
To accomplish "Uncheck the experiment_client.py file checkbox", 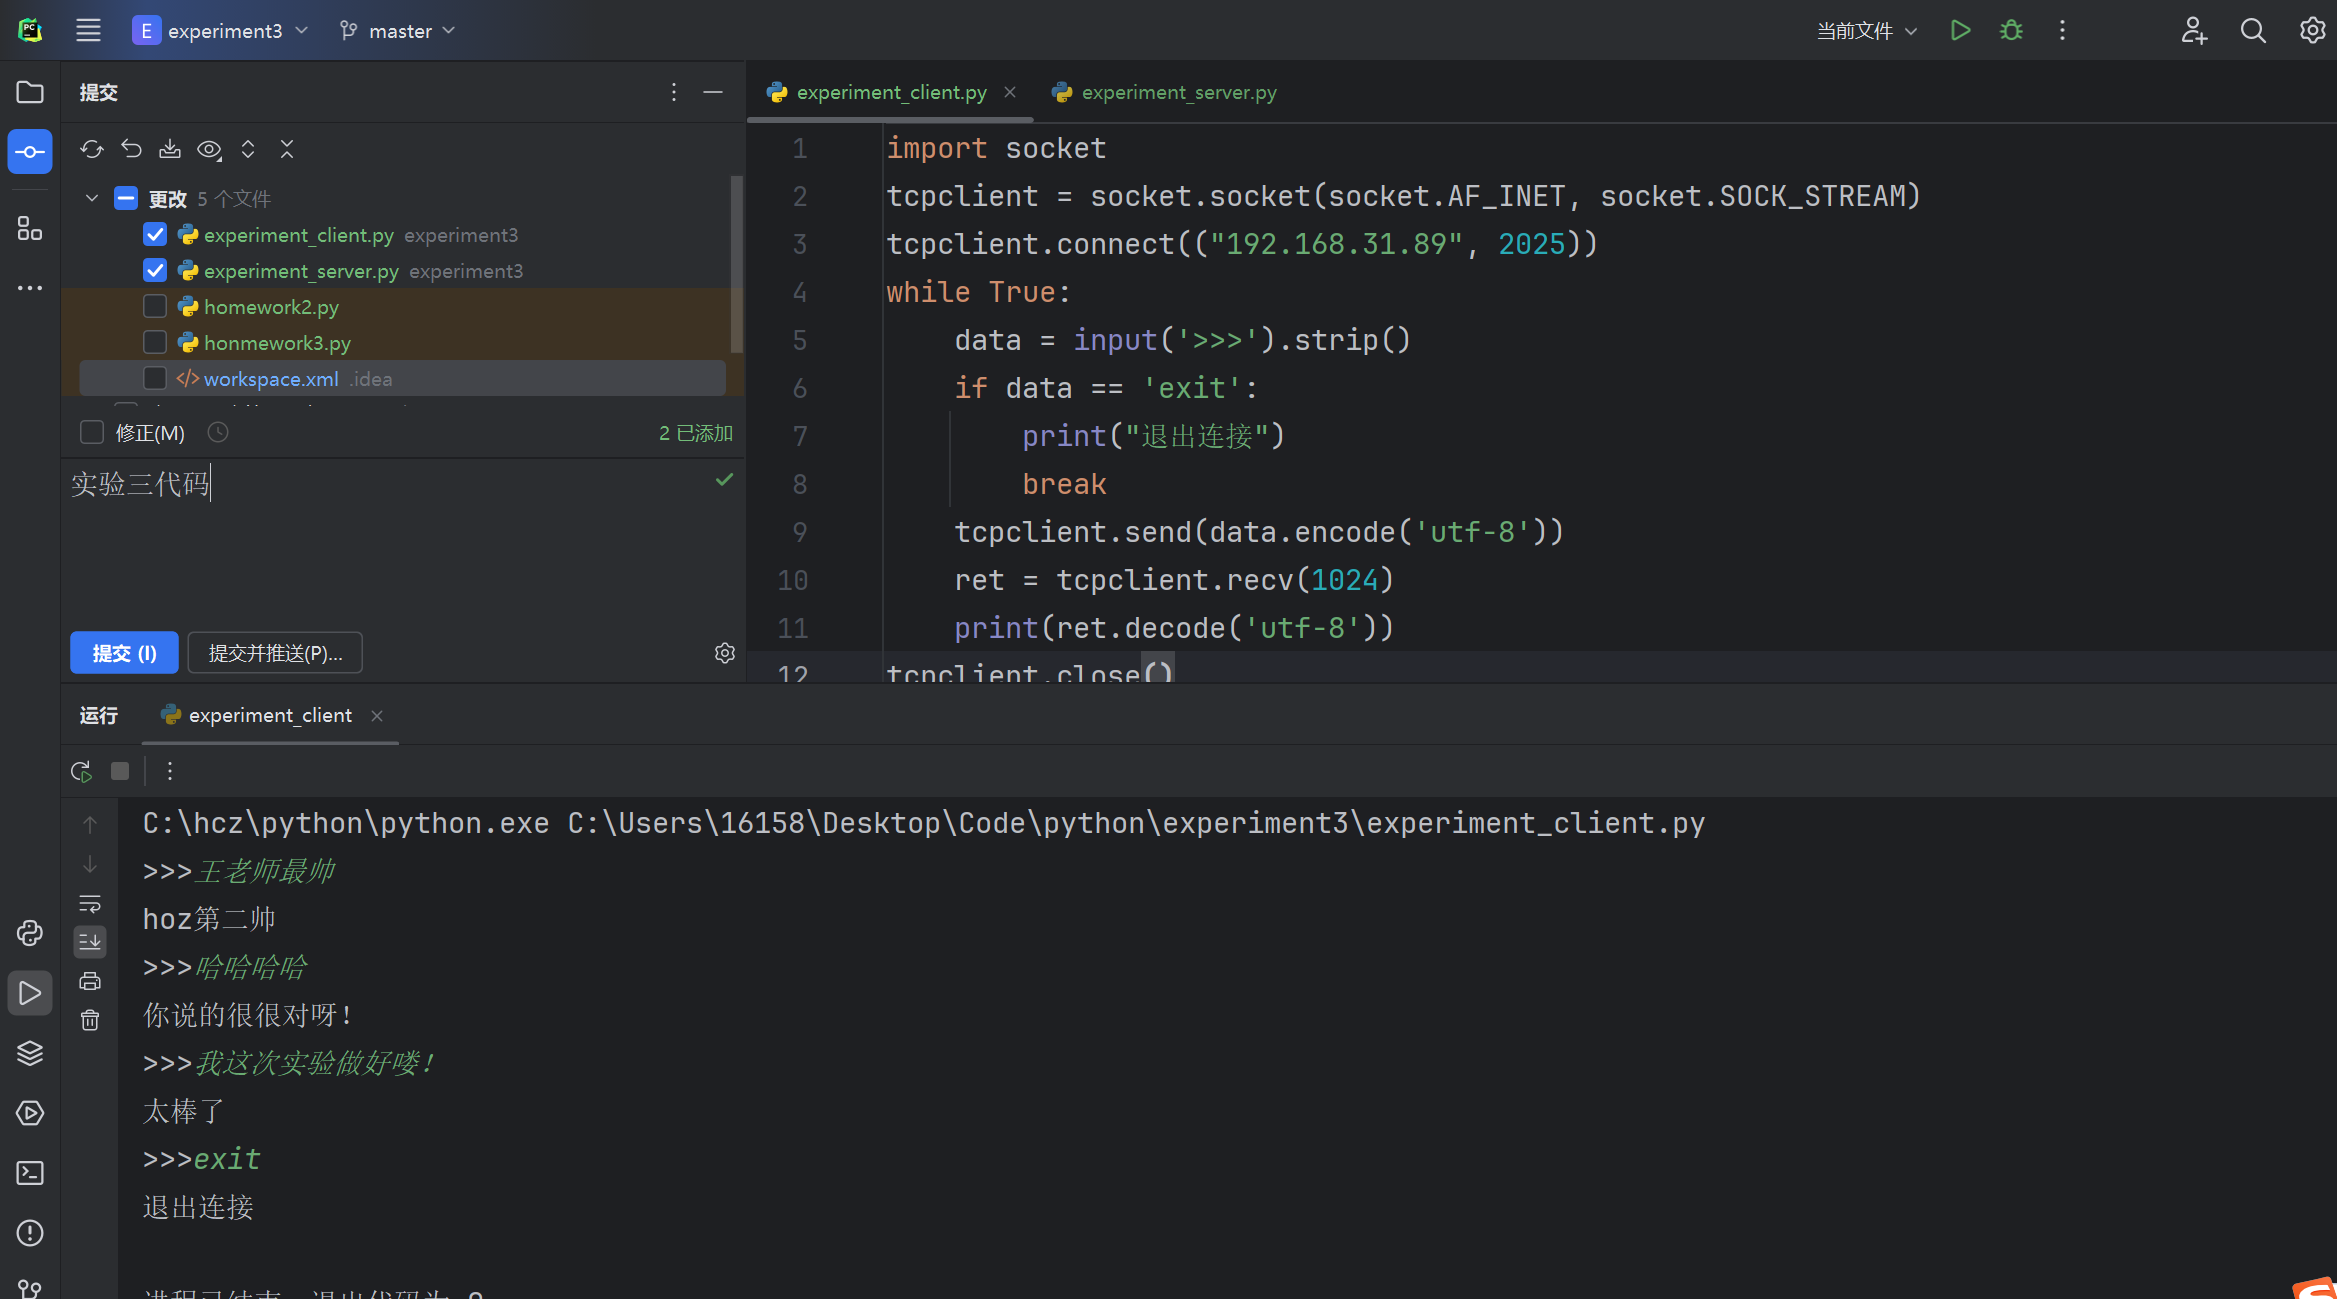I will (x=155, y=235).
